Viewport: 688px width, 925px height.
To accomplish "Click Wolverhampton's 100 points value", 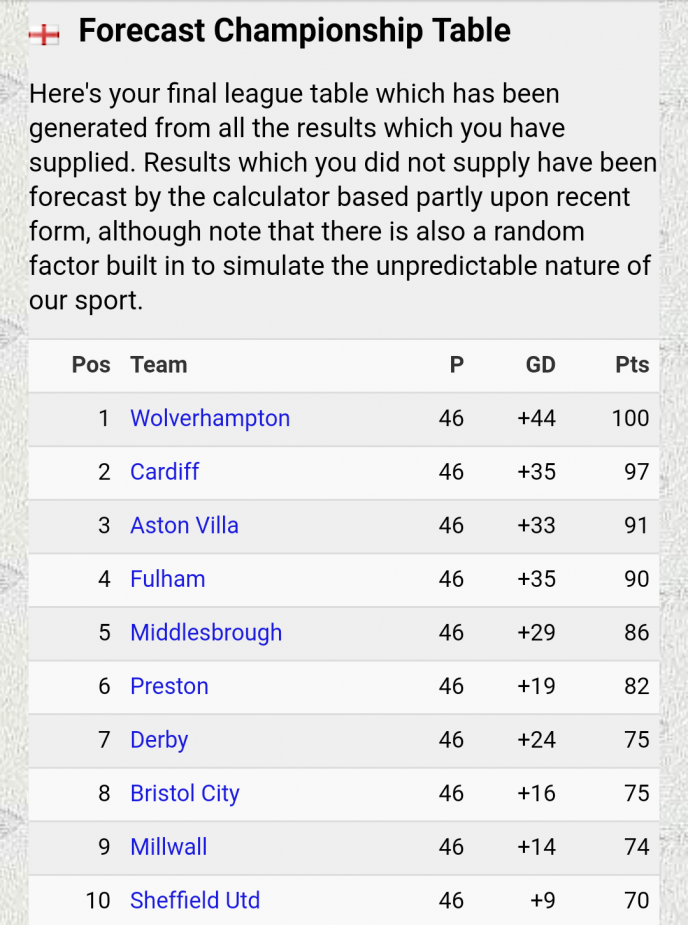I will coord(630,418).
